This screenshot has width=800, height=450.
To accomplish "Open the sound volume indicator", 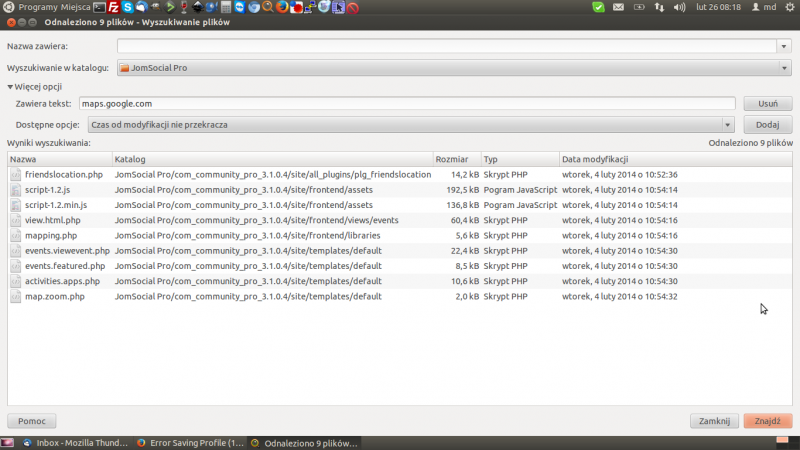I will coord(679,7).
